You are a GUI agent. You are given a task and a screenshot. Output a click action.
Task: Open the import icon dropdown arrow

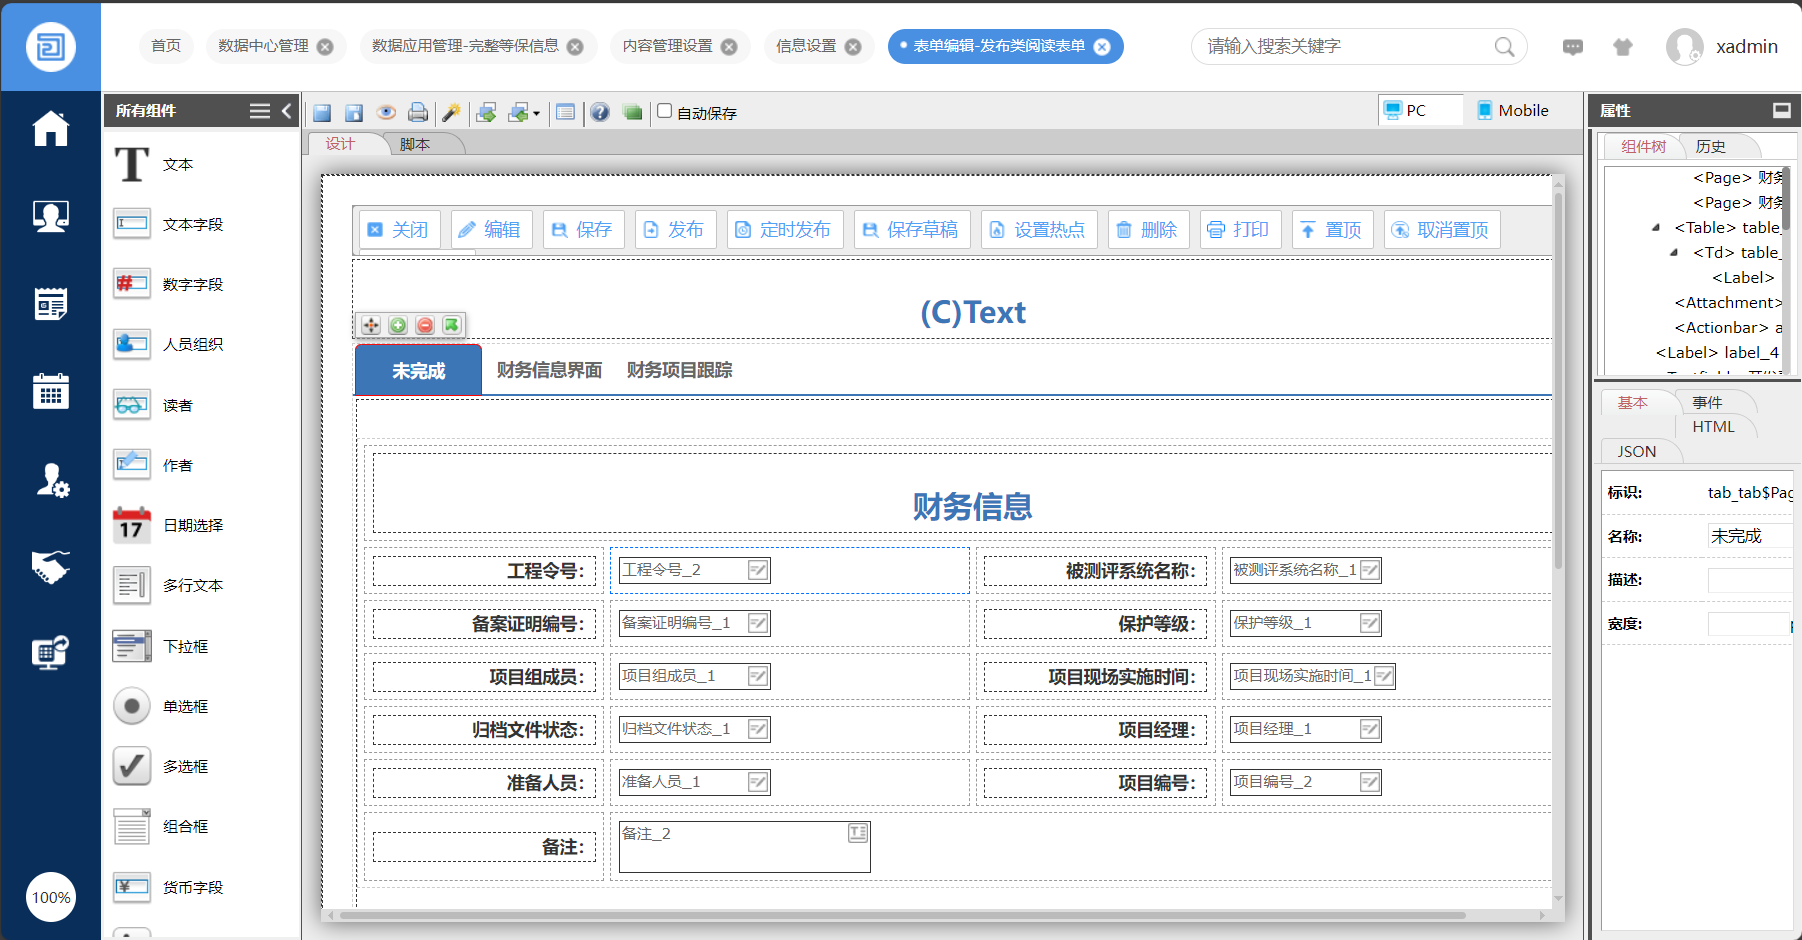coord(537,114)
